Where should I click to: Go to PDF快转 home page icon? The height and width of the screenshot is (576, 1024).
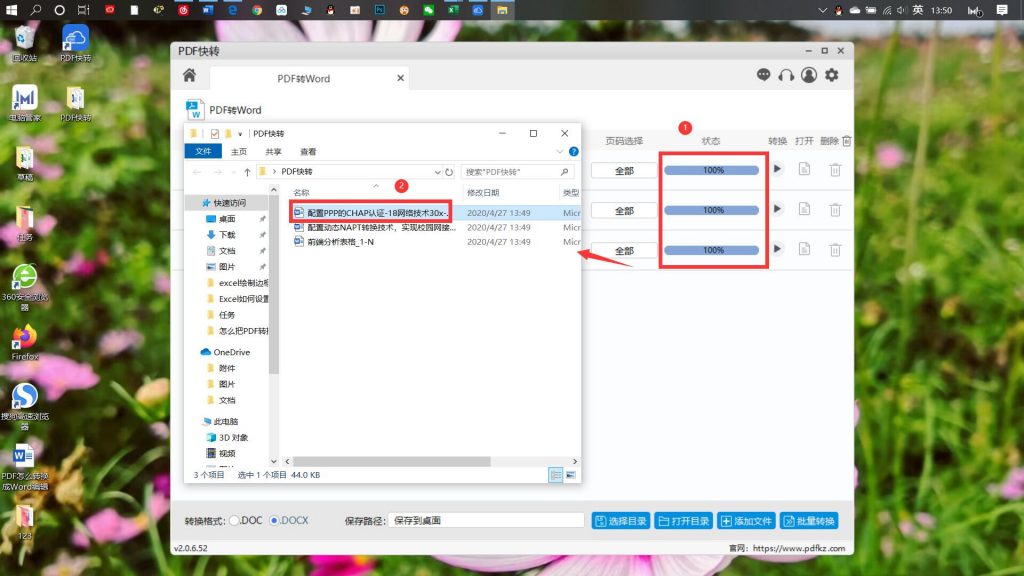click(x=189, y=75)
